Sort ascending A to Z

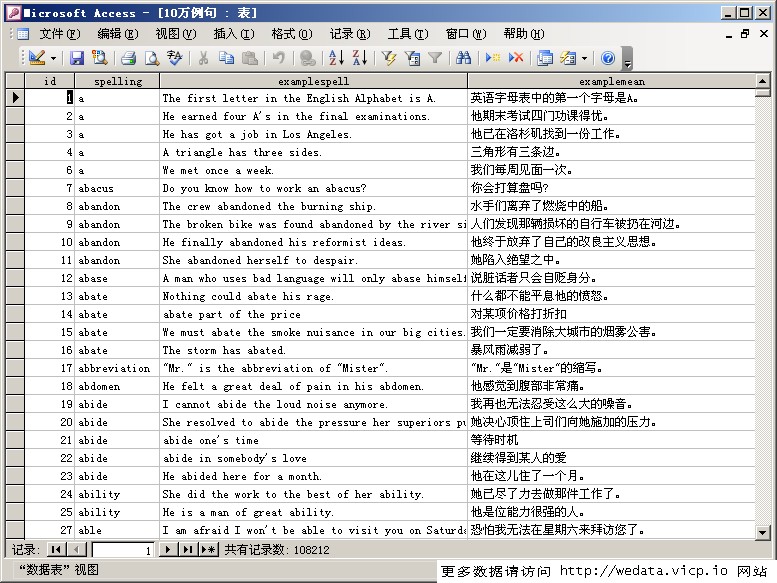click(336, 58)
